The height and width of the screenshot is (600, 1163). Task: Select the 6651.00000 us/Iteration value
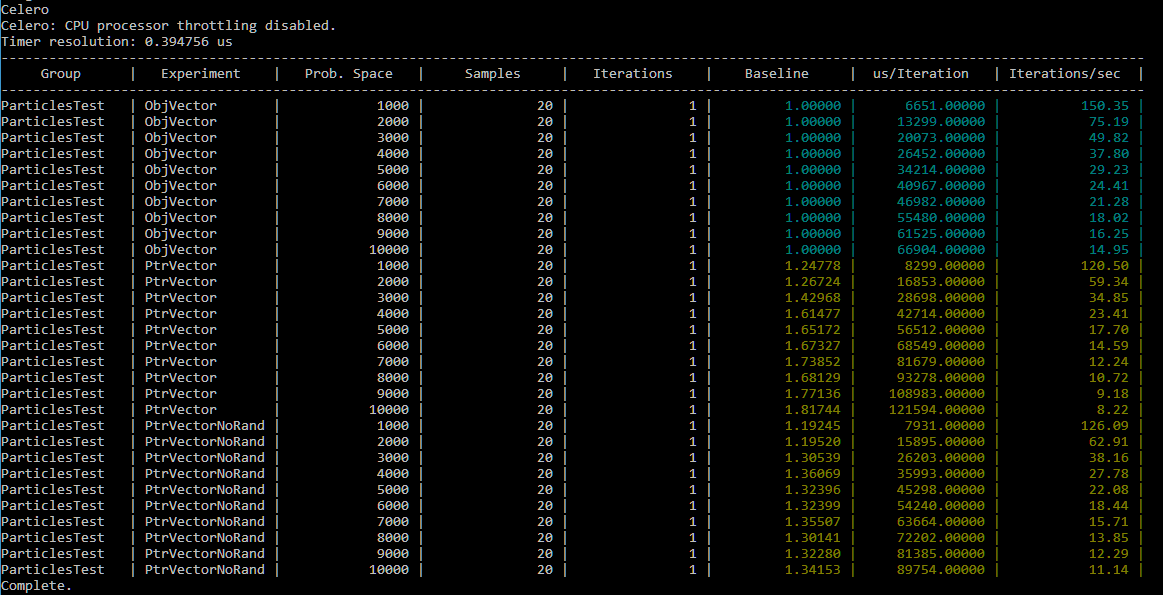[945, 105]
